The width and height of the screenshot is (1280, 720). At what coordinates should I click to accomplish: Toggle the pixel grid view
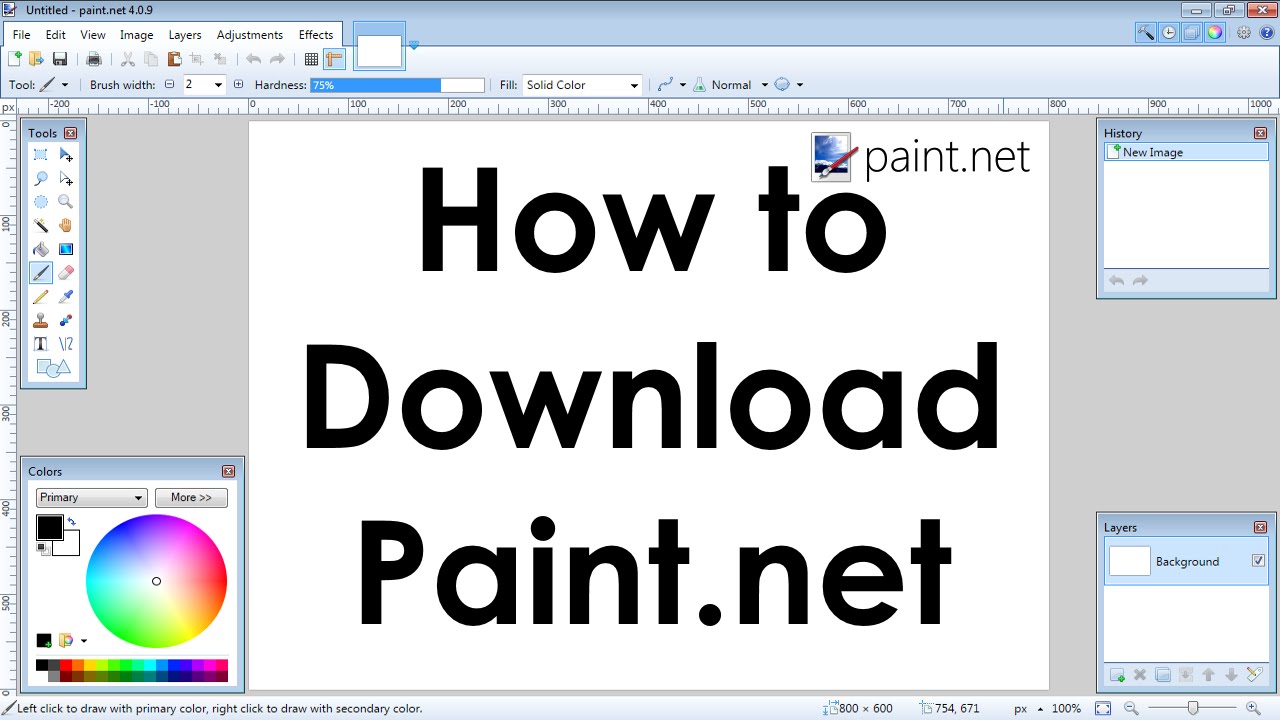(x=311, y=60)
